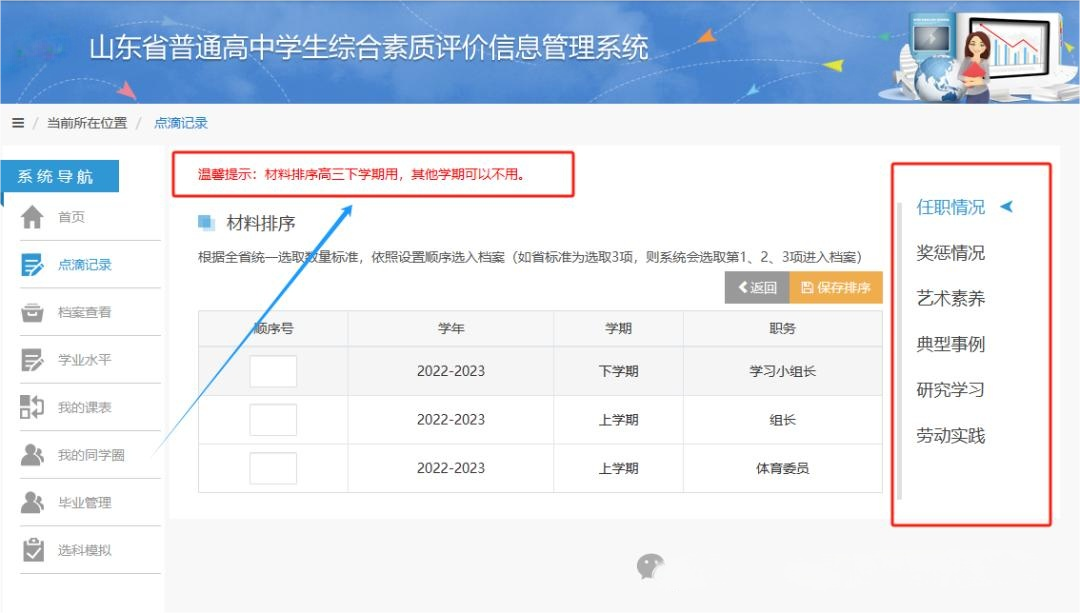The height and width of the screenshot is (613, 1080).
Task: Click order number box for 学习小组长
Action: coord(273,371)
